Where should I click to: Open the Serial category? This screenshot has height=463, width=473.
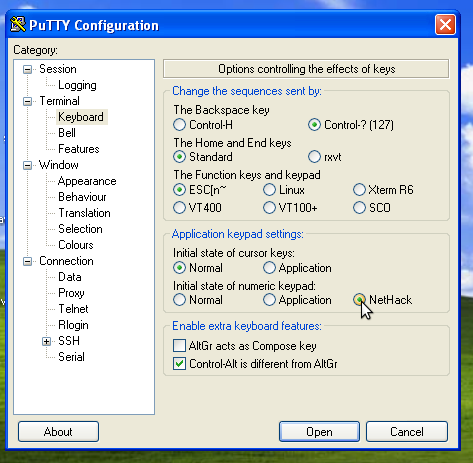pyautogui.click(x=71, y=357)
